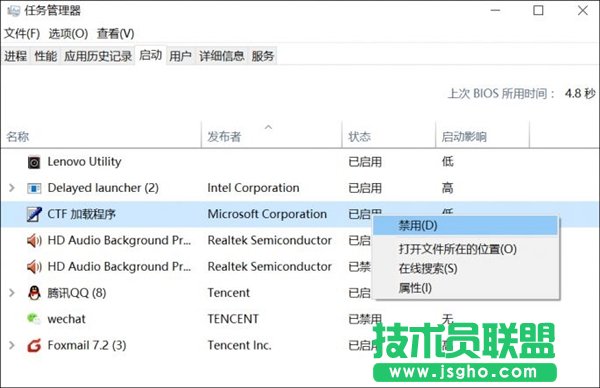Screen dimensions: 600x388
Task: Select the CTF 加载程序 name text
Action: coord(81,214)
